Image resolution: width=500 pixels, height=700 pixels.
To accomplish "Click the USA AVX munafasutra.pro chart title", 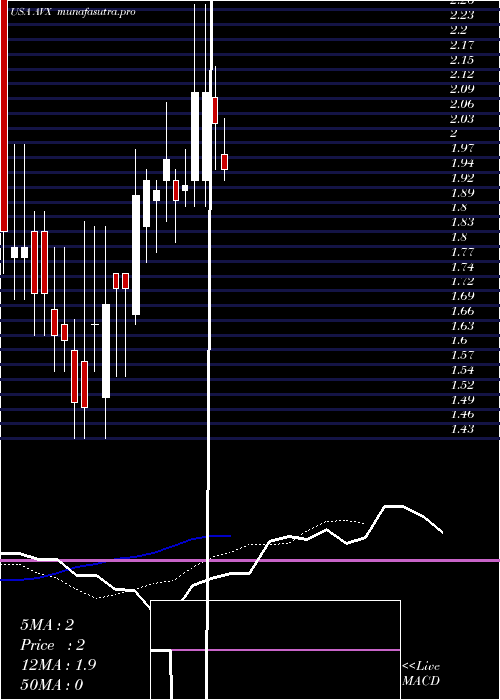I will click(x=73, y=12).
